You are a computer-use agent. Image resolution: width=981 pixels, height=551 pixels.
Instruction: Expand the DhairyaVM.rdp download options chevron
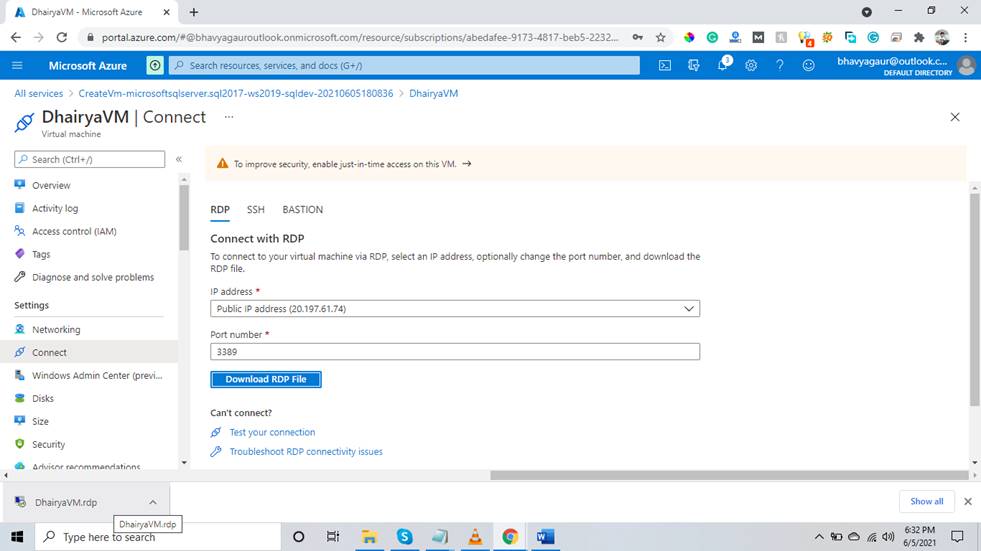[153, 502]
